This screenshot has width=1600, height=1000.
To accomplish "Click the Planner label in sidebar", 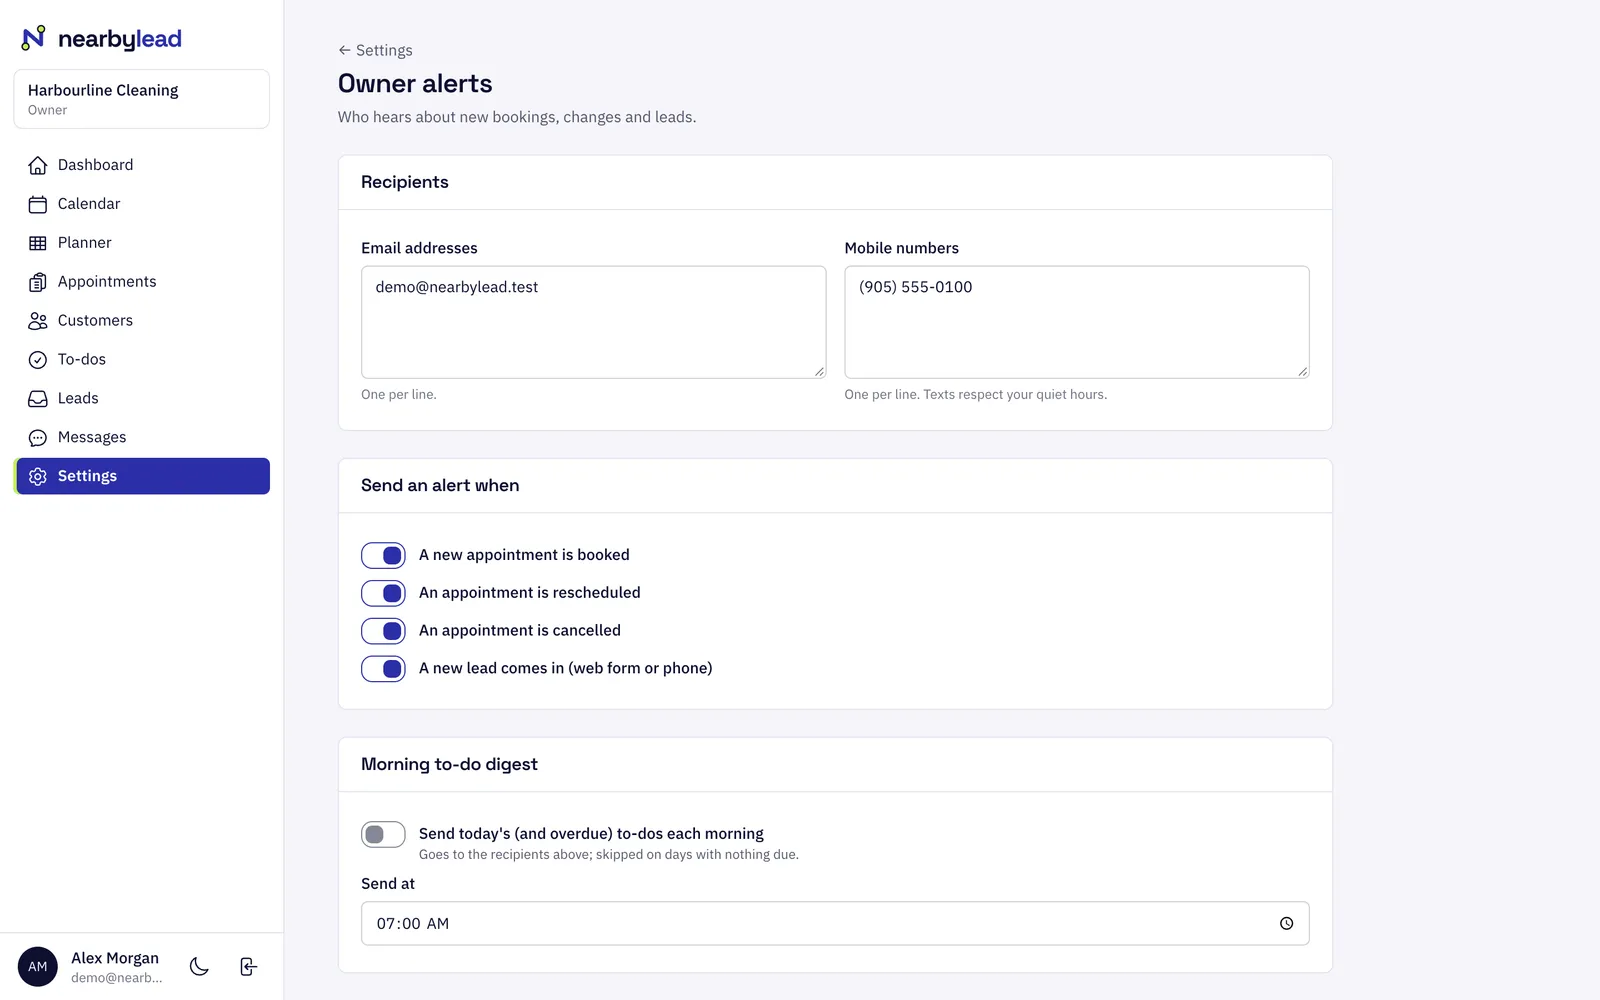I will click(x=85, y=243).
